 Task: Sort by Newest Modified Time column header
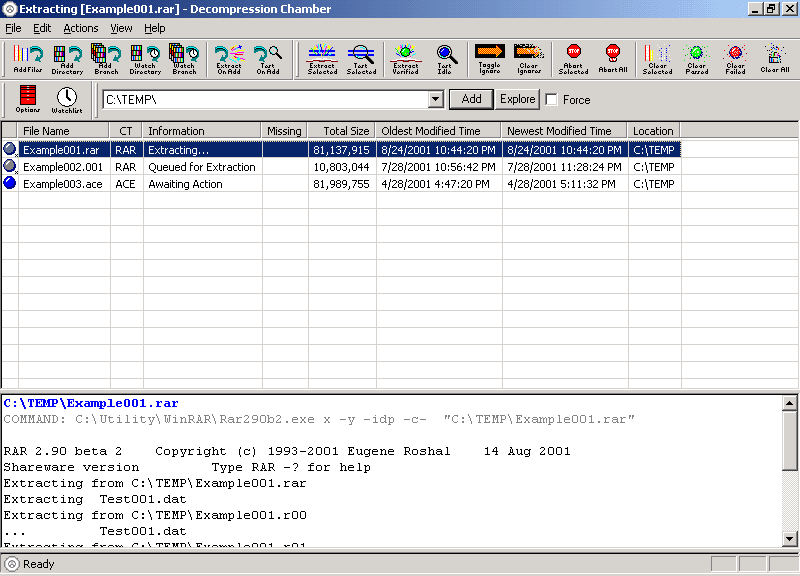click(565, 131)
